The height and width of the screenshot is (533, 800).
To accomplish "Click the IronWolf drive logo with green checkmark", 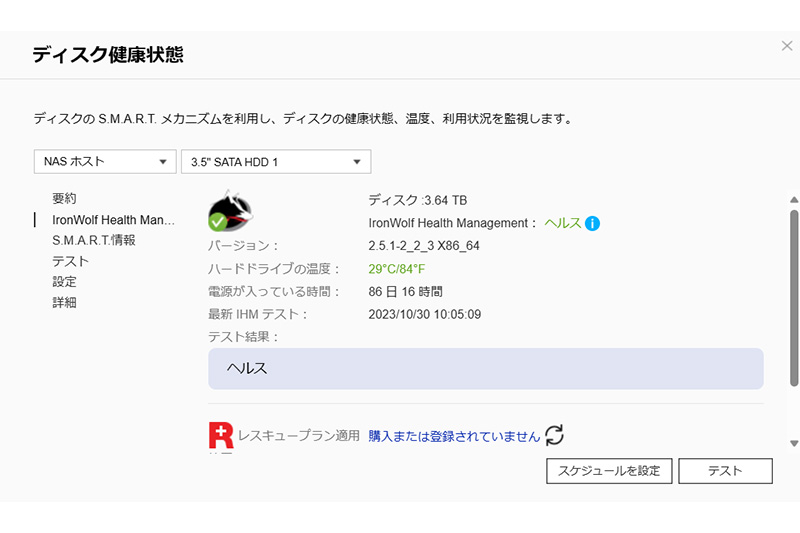I will coord(230,211).
